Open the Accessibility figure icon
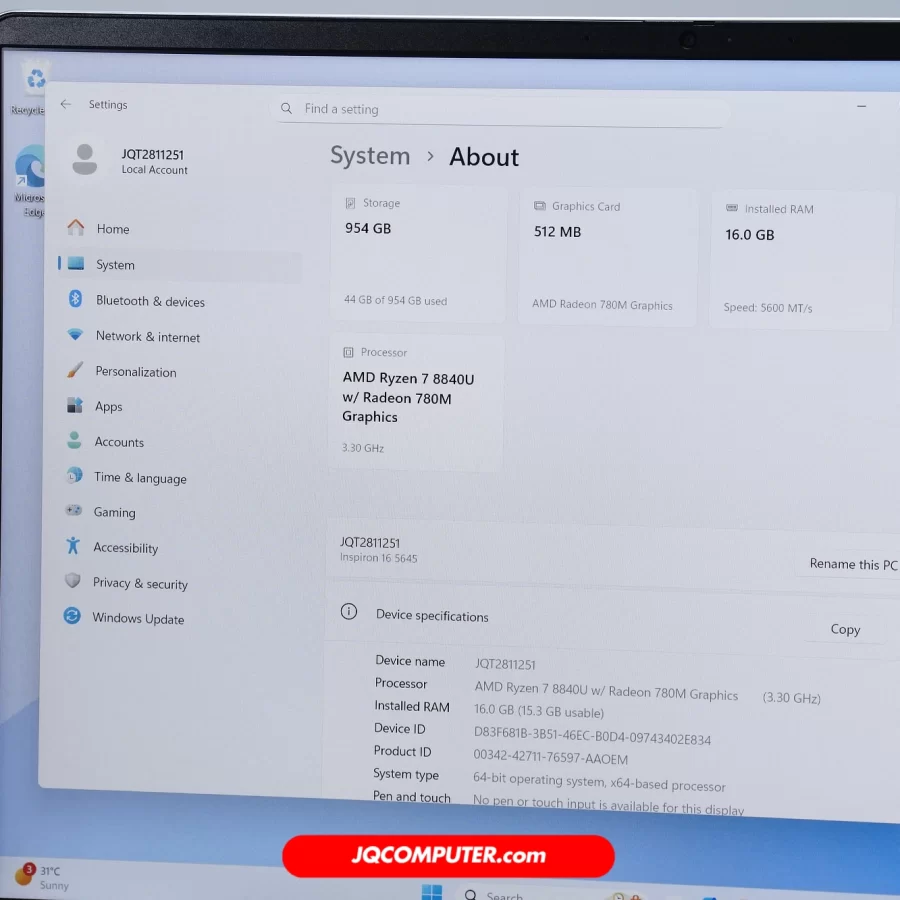Screen dimensions: 900x900 [73, 546]
